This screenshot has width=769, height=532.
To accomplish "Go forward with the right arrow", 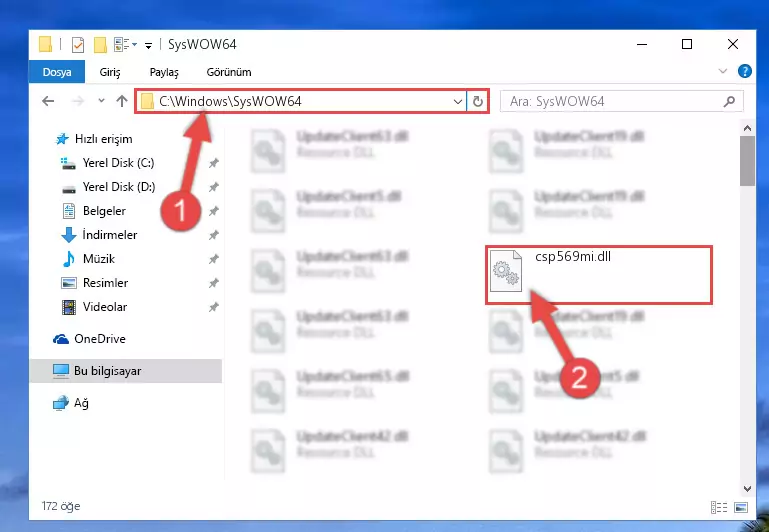I will [x=77, y=101].
